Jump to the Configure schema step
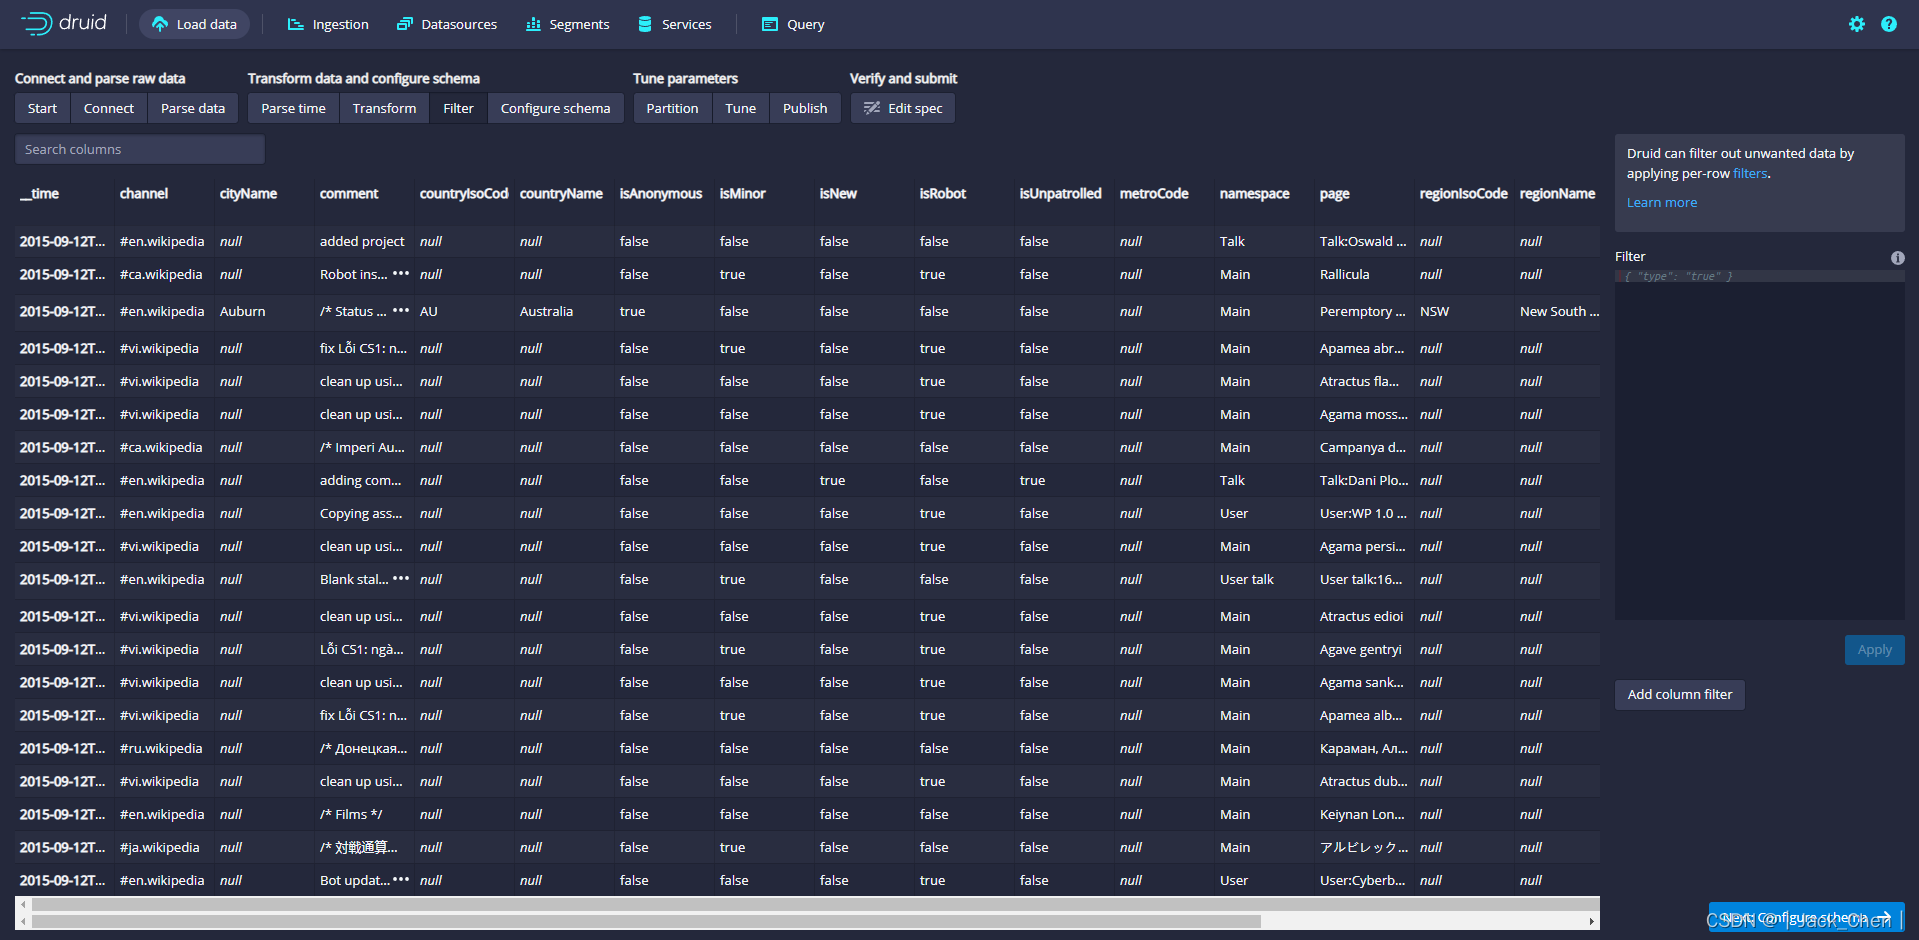Screen dimensions: 1919x940 coord(555,108)
